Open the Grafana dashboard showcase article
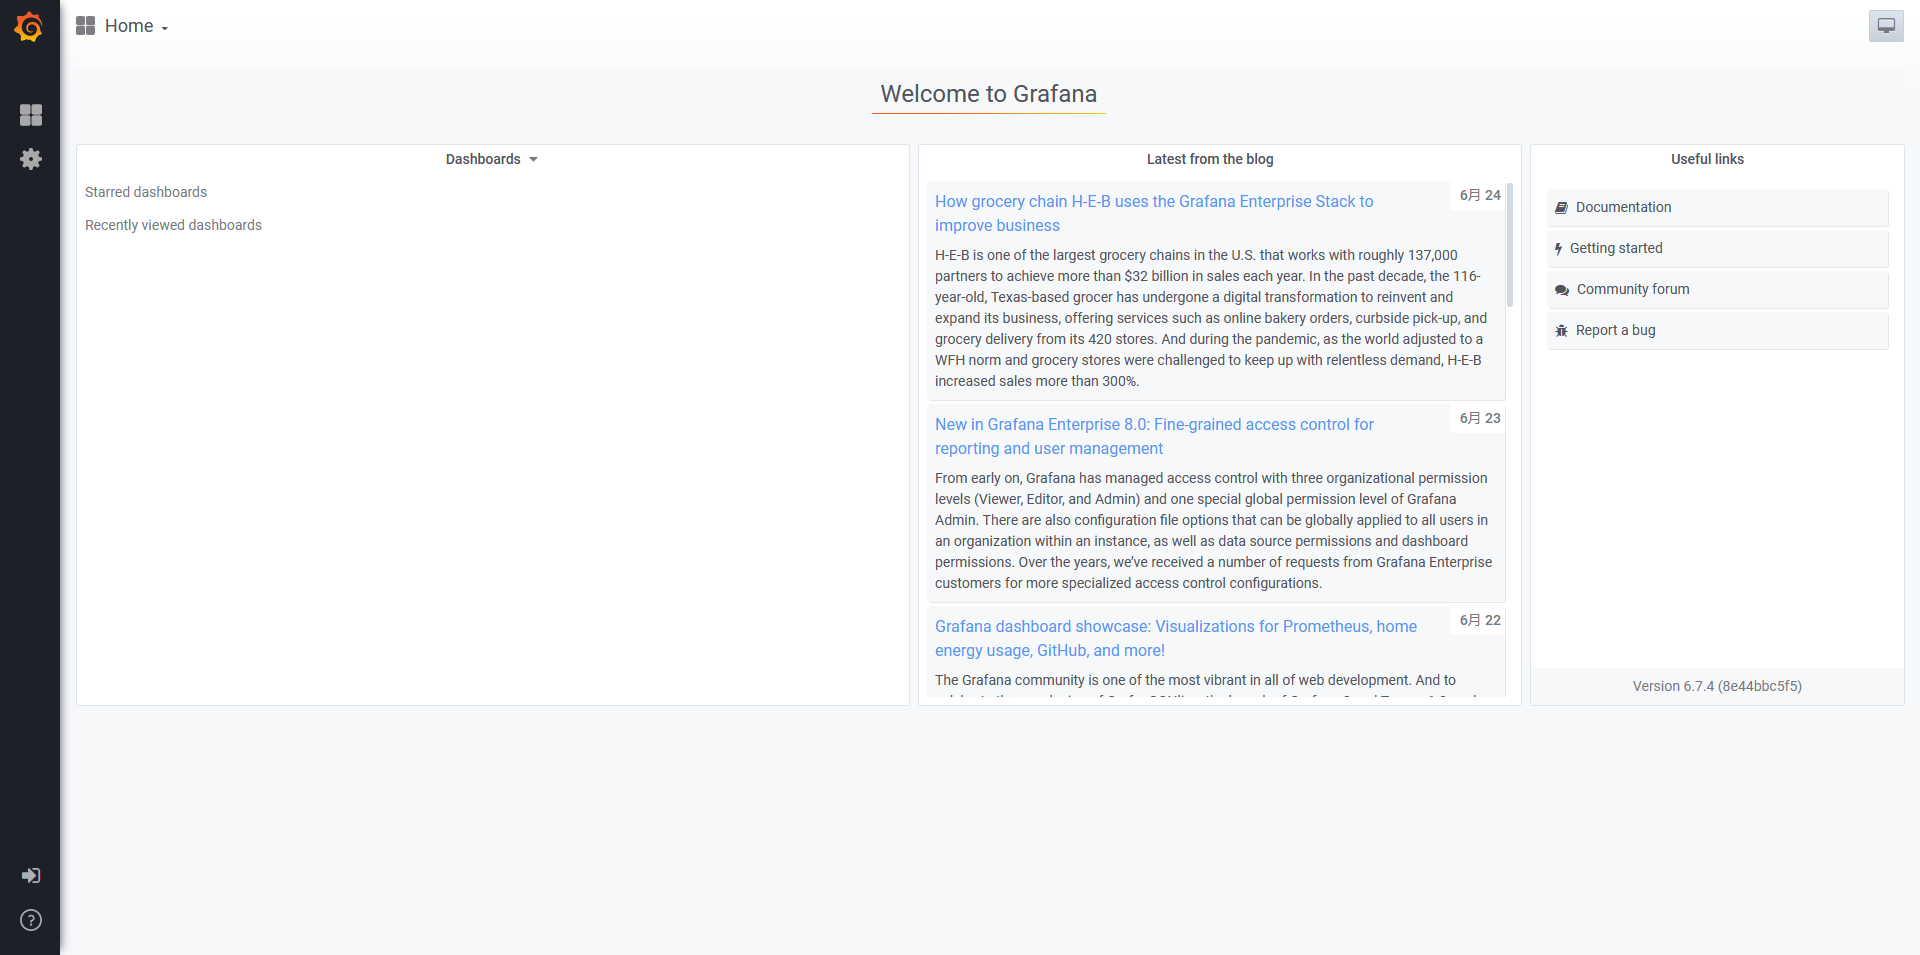 click(x=1176, y=638)
